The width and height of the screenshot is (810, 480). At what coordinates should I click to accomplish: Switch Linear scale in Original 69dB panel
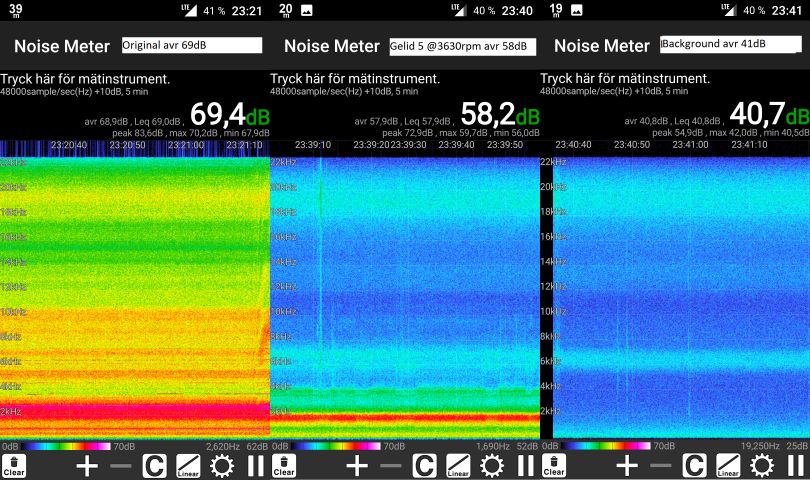(188, 466)
